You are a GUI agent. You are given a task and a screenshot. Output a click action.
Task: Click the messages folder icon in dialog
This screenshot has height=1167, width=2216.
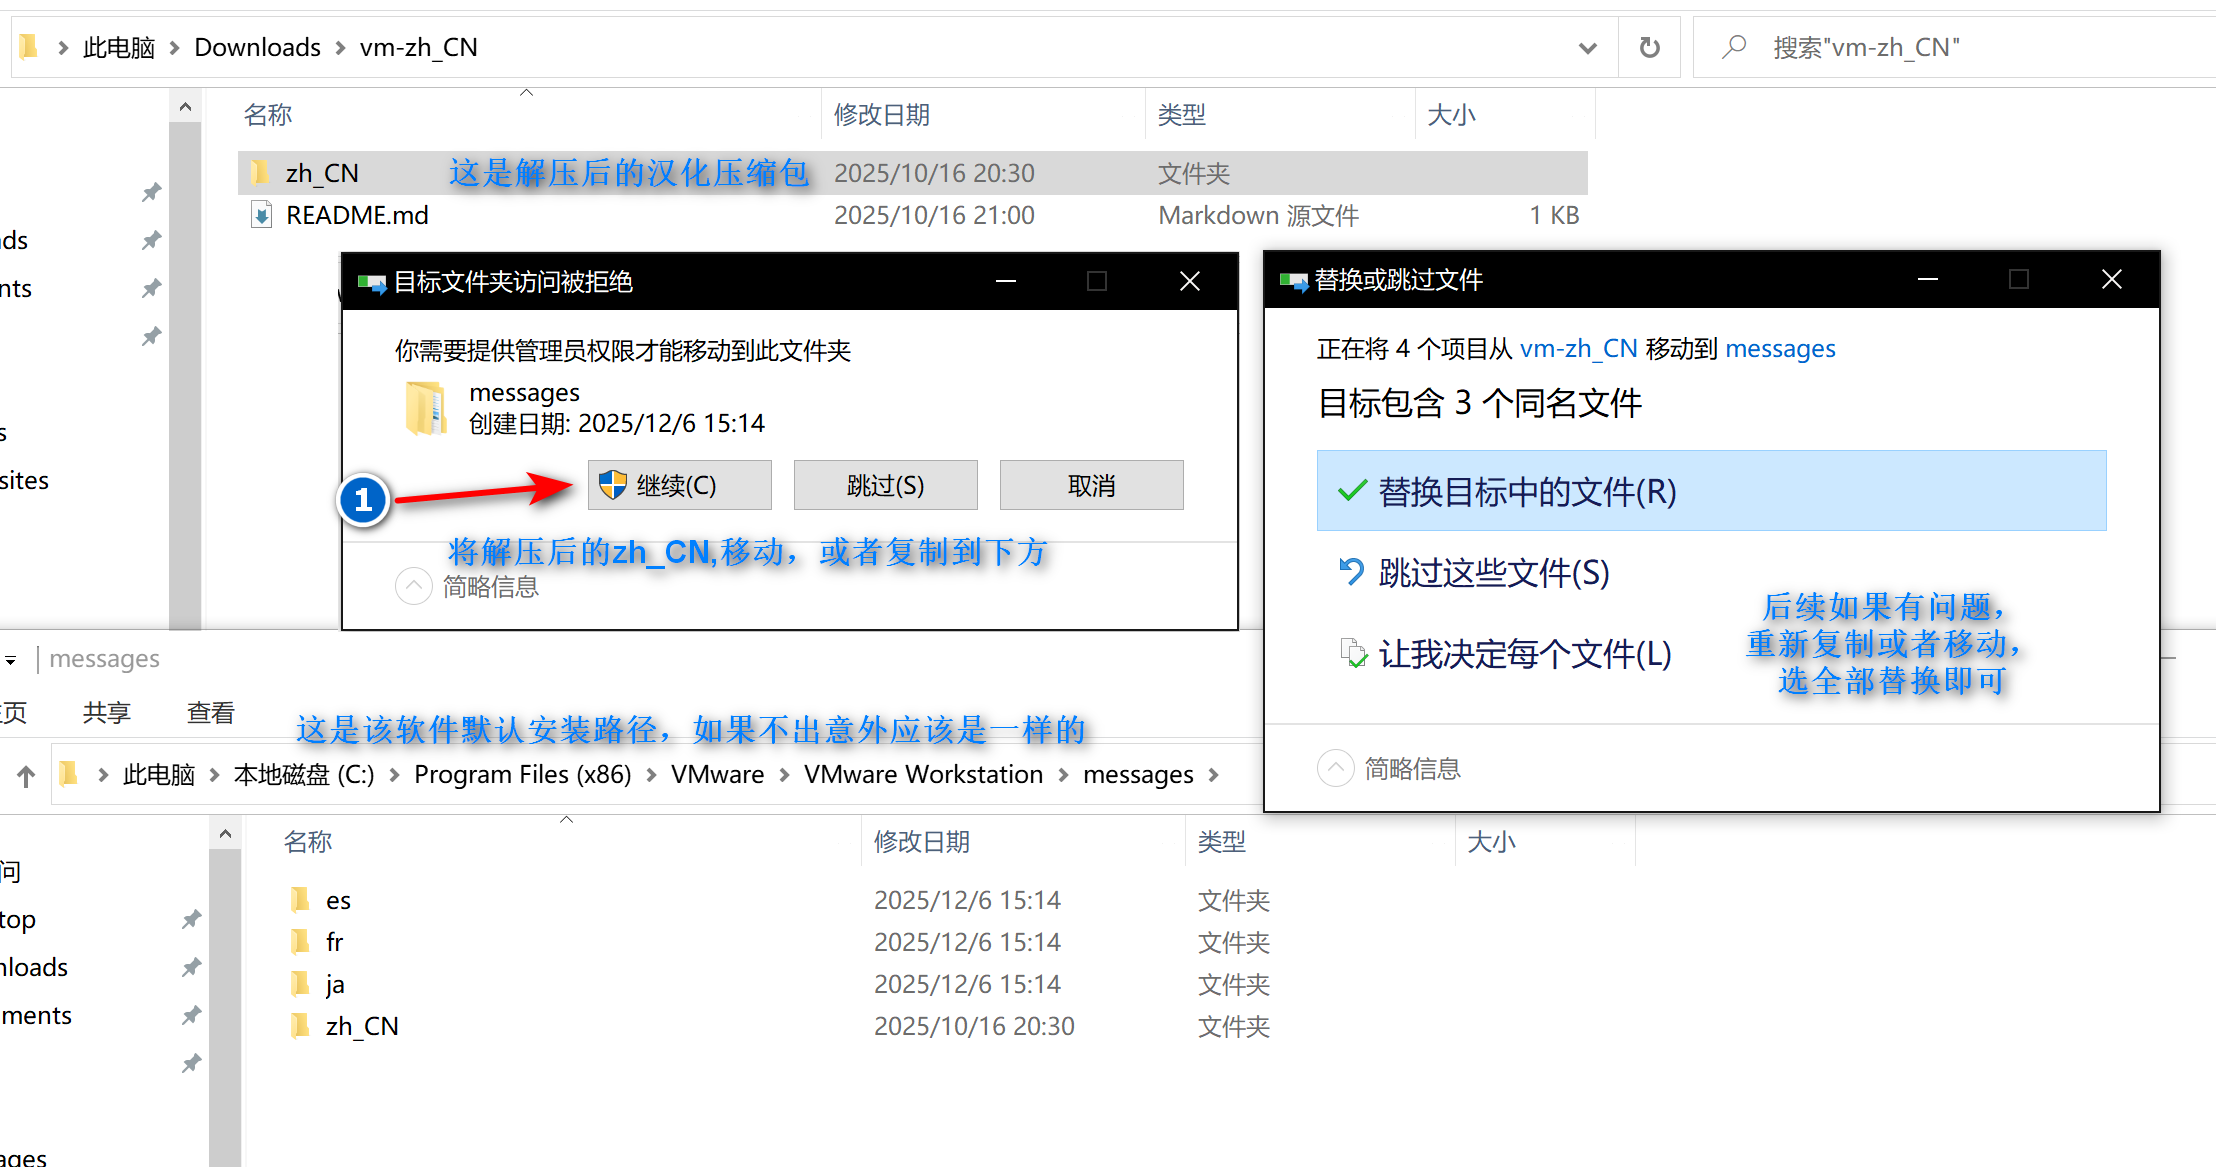pyautogui.click(x=426, y=408)
